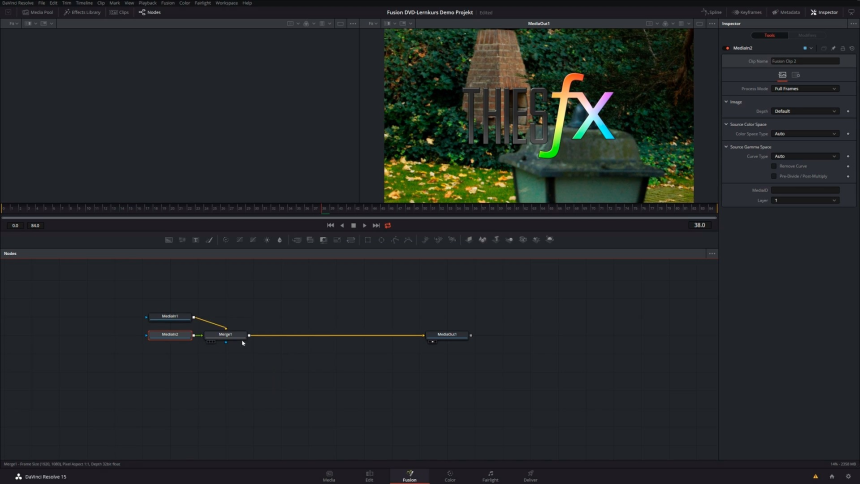The image size is (860, 484).
Task: Add a Matte Control tool from the toolbar
Action: pos(324,240)
